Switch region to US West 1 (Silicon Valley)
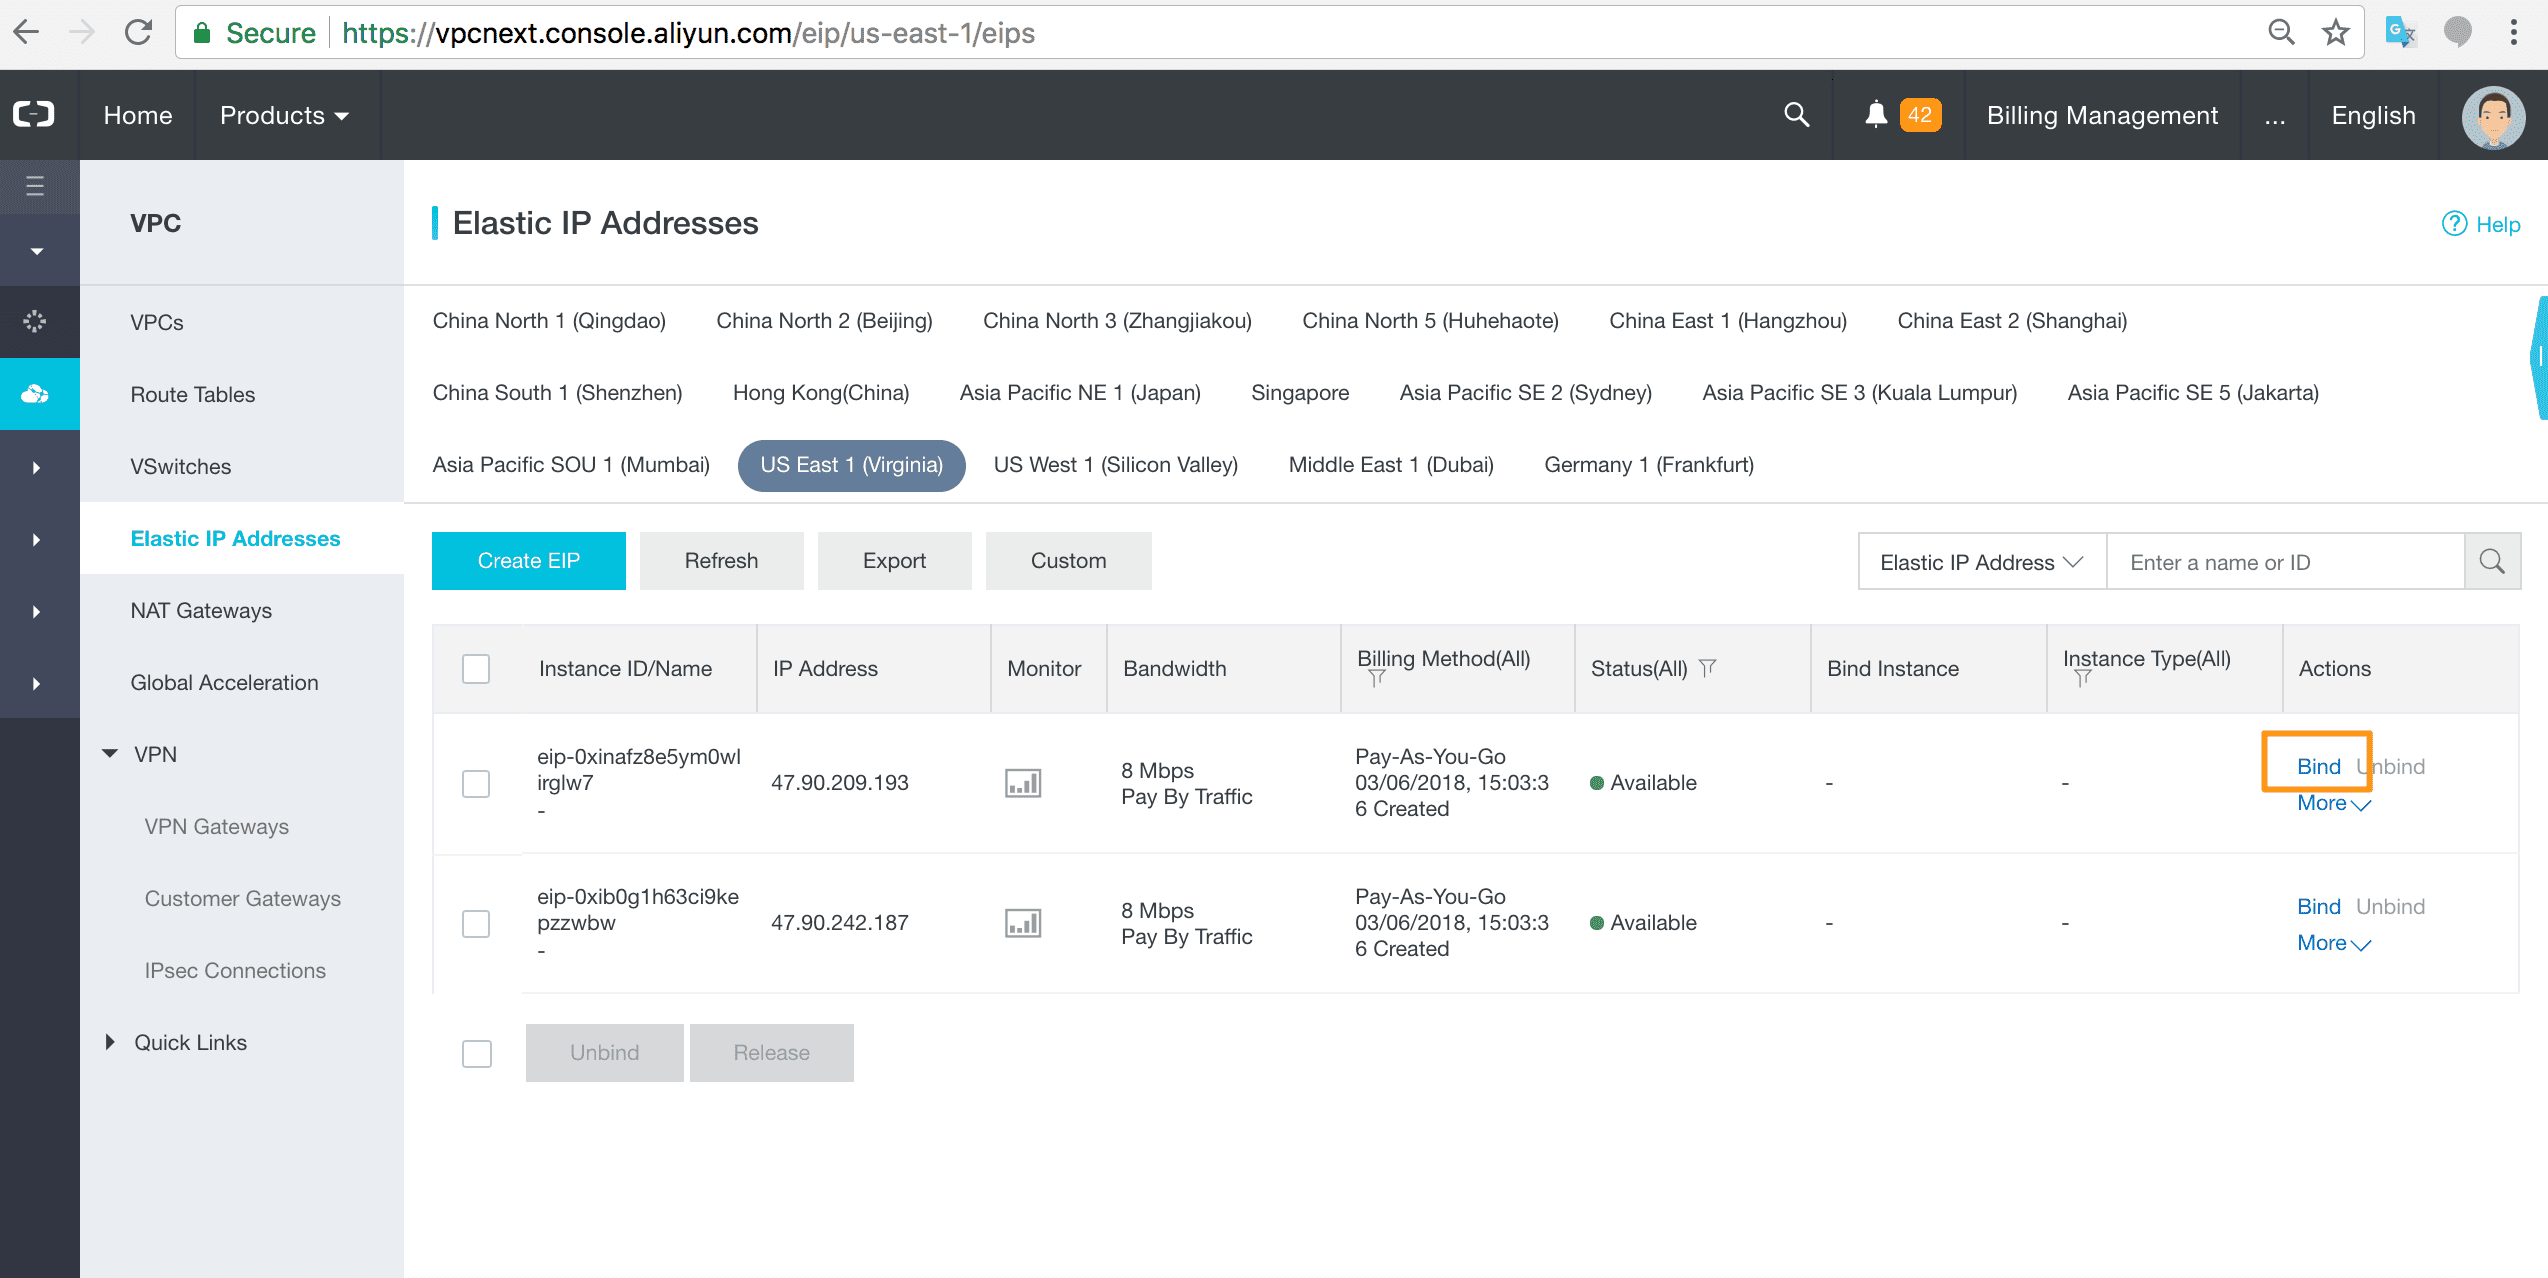This screenshot has width=2548, height=1278. click(1115, 465)
